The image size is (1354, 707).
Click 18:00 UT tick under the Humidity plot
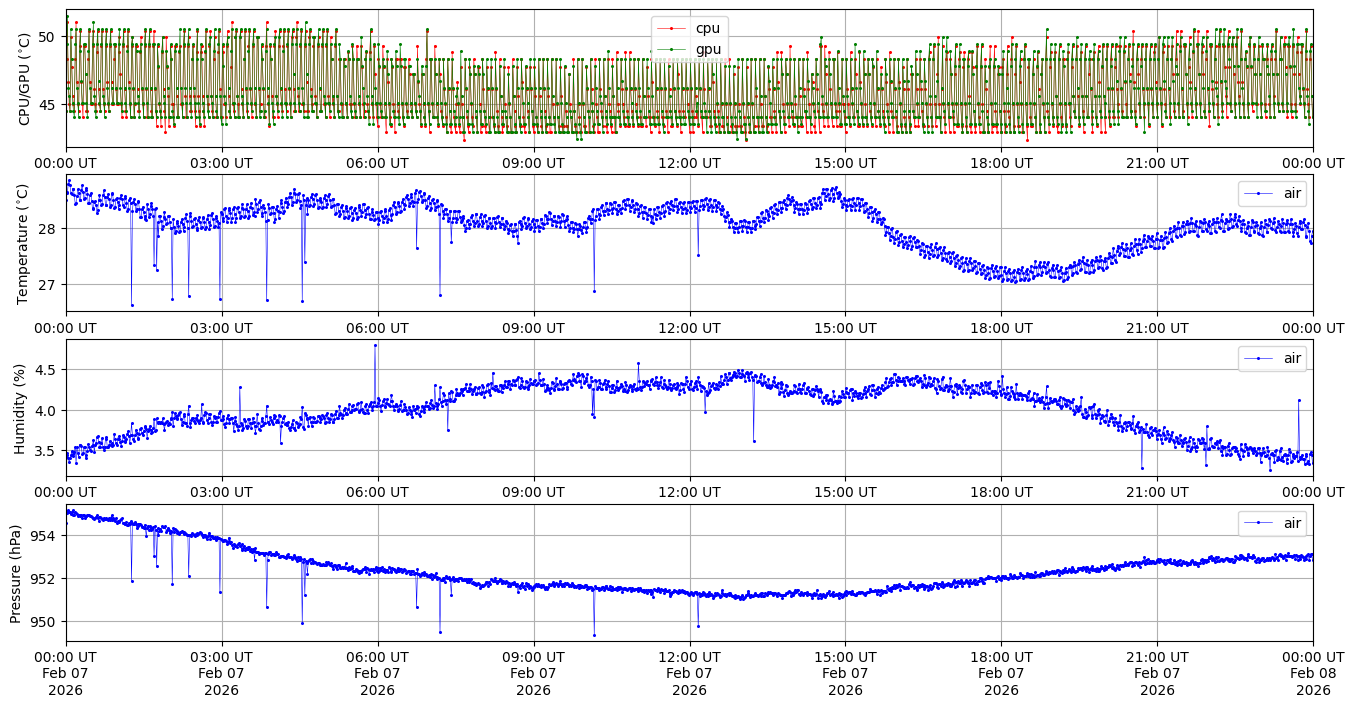[1001, 492]
